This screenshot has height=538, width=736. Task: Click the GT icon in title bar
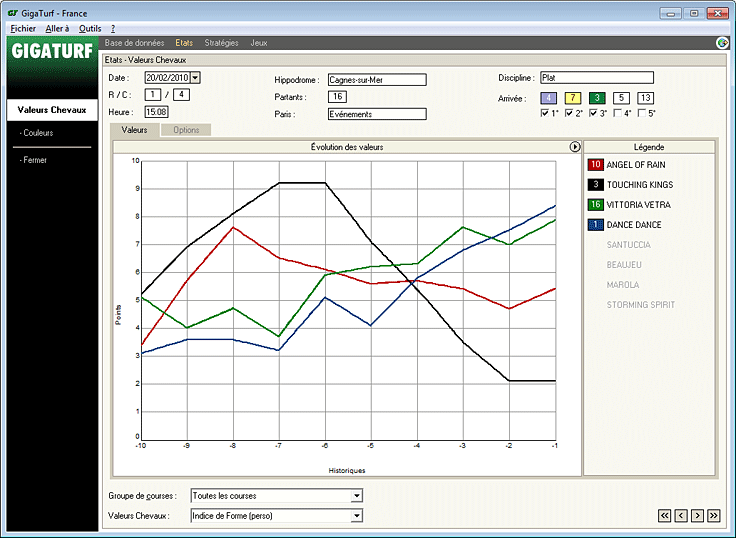click(13, 13)
